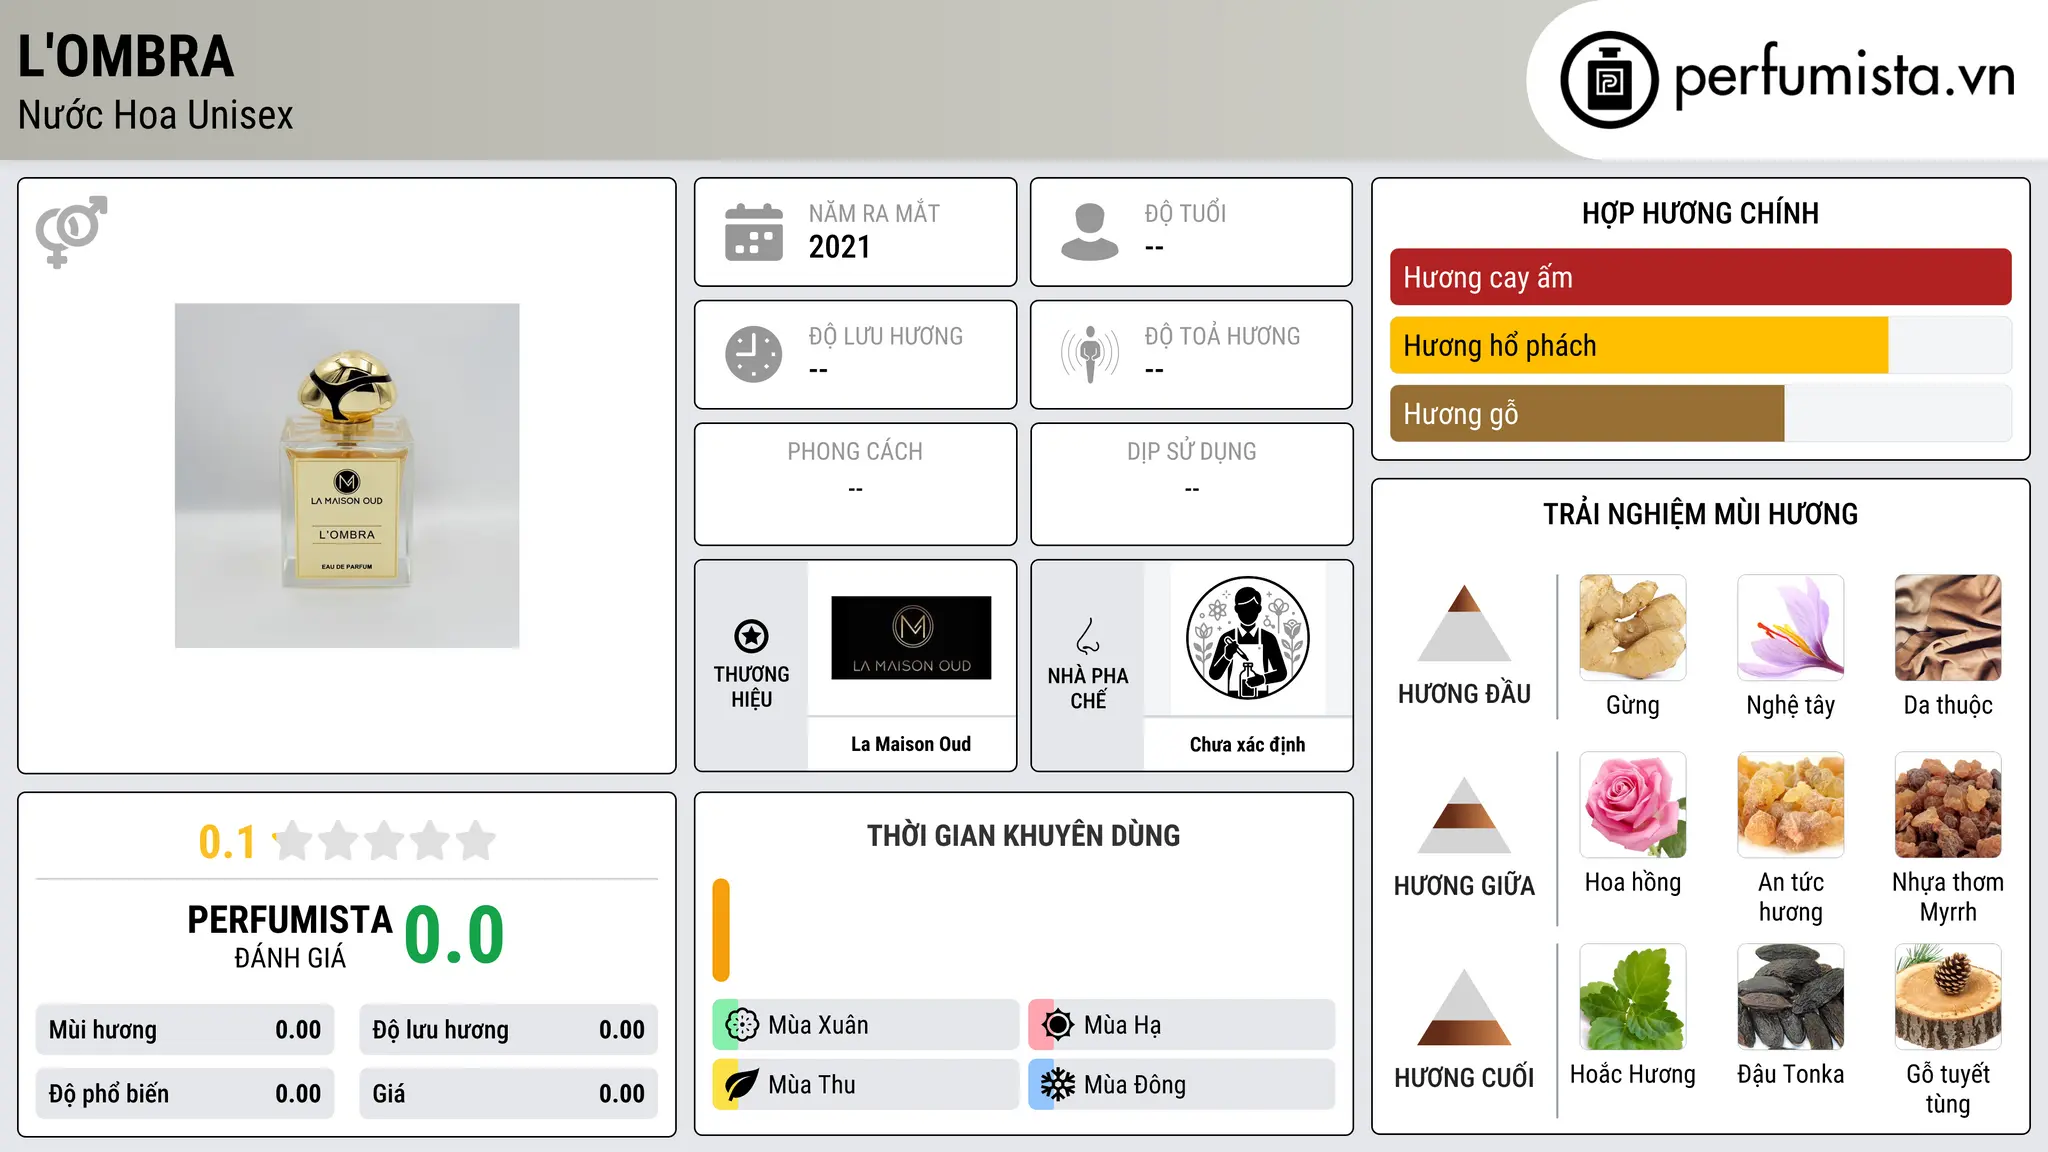This screenshot has width=2048, height=1152.
Task: Open the L'OMBRA bottle product photo
Action: point(347,476)
